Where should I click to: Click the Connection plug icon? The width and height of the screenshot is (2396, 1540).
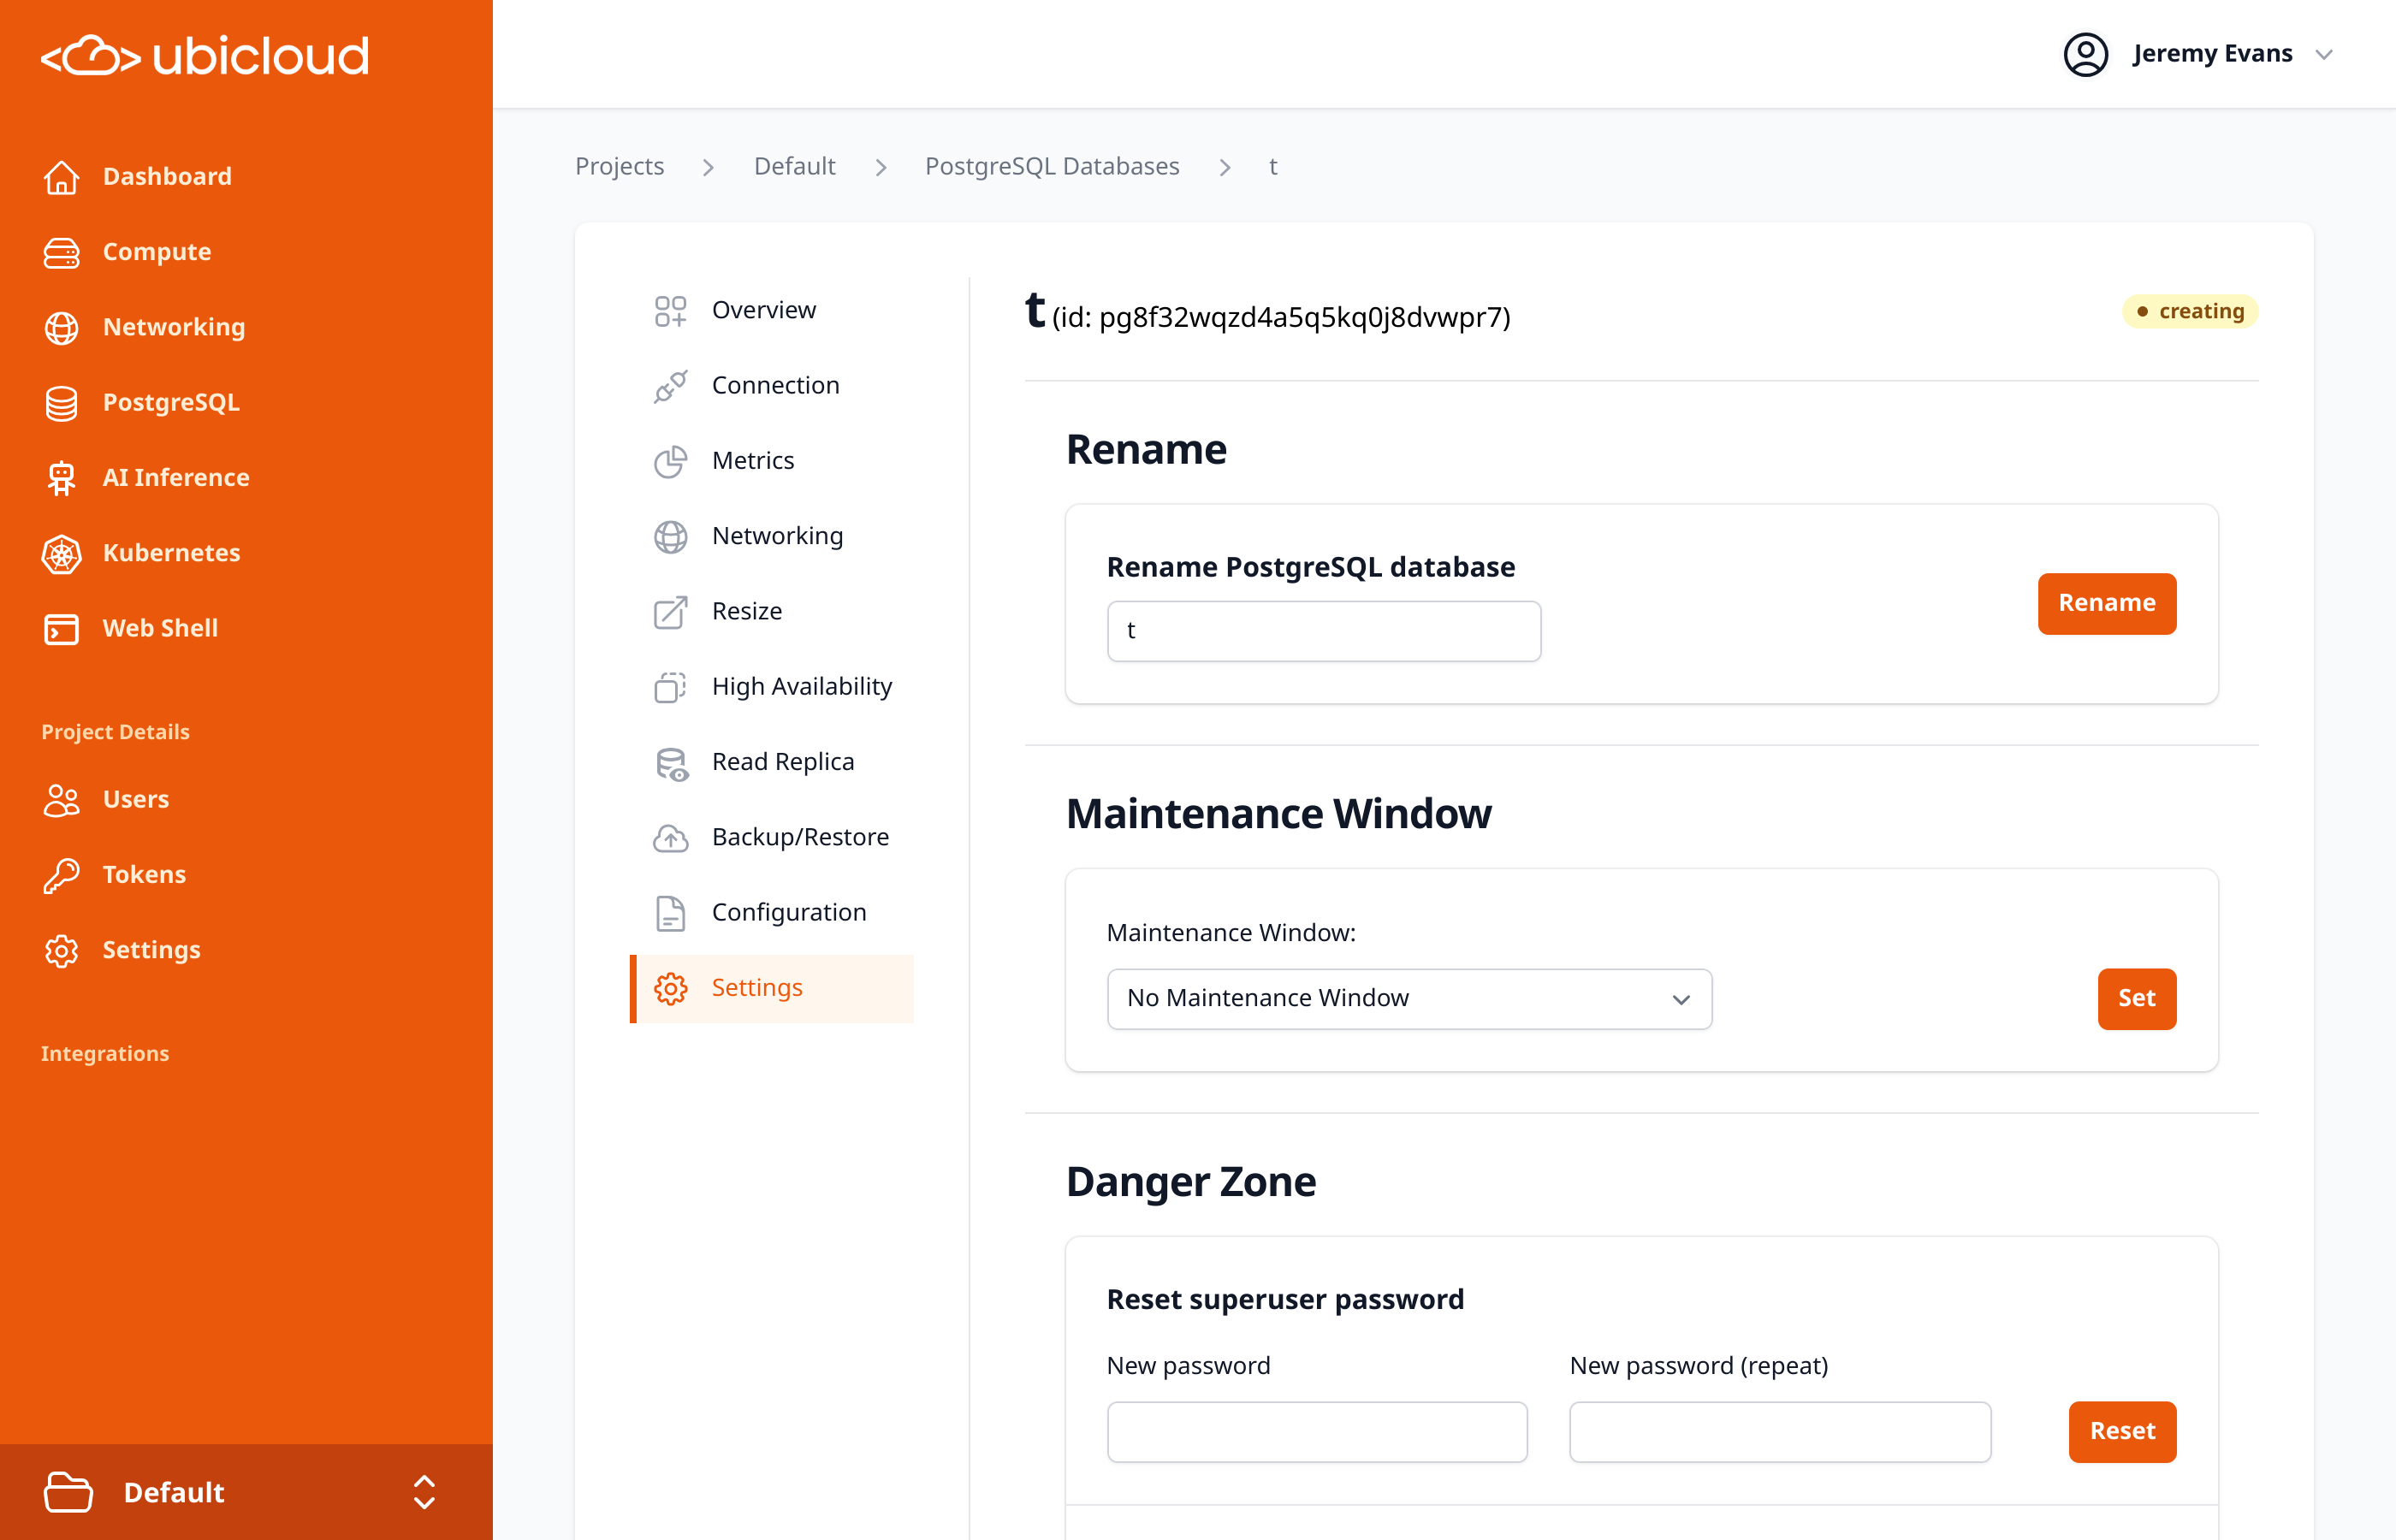tap(670, 386)
